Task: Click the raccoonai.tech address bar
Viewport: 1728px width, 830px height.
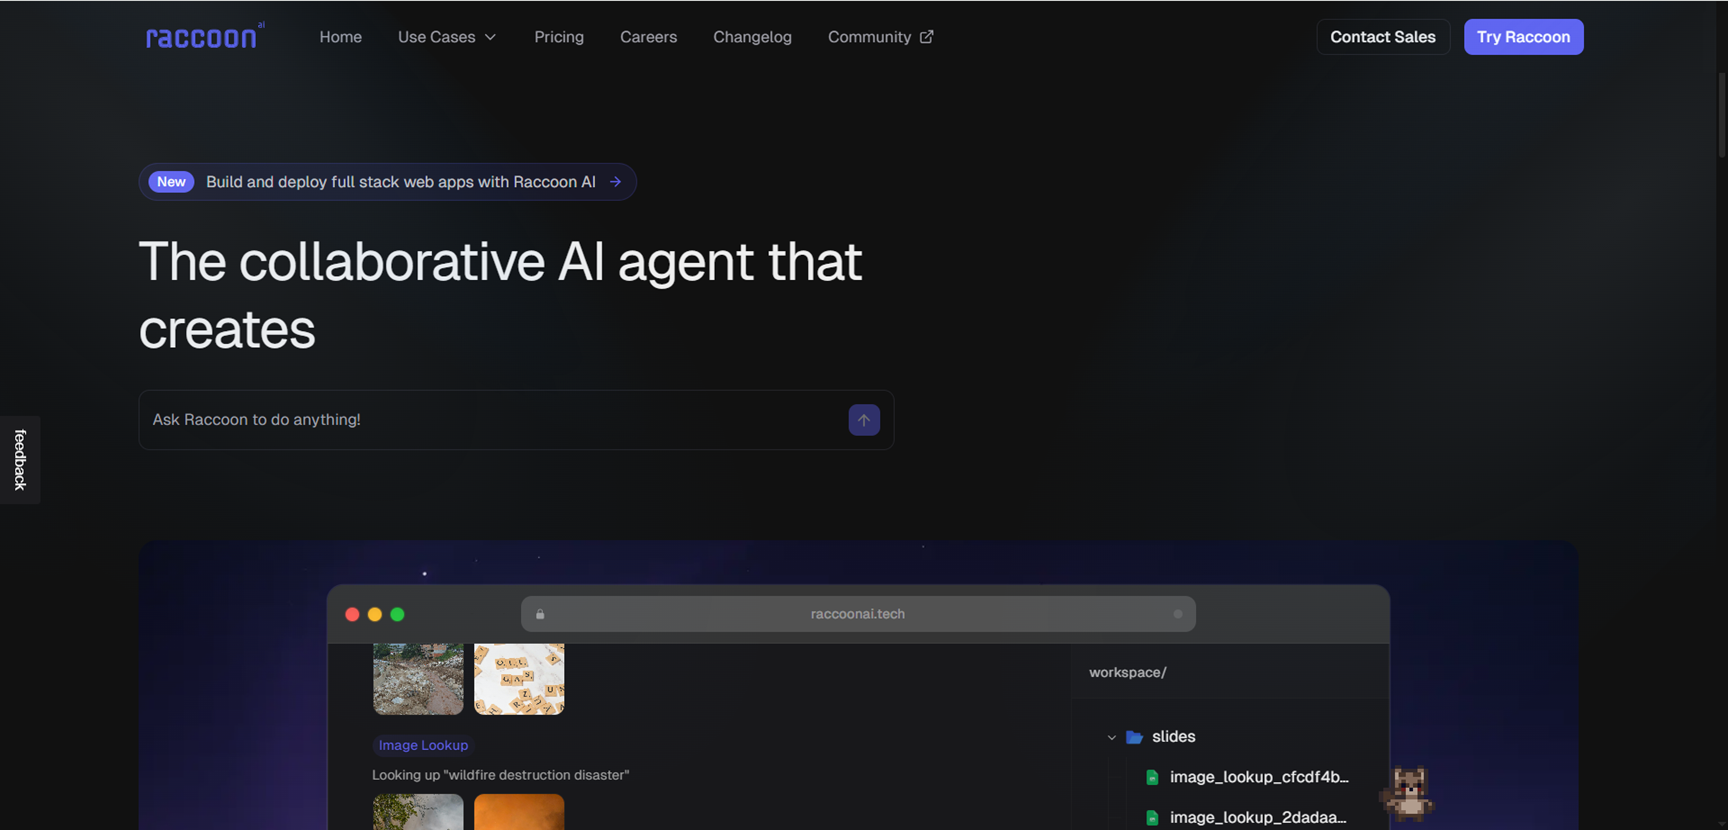Action: [858, 614]
